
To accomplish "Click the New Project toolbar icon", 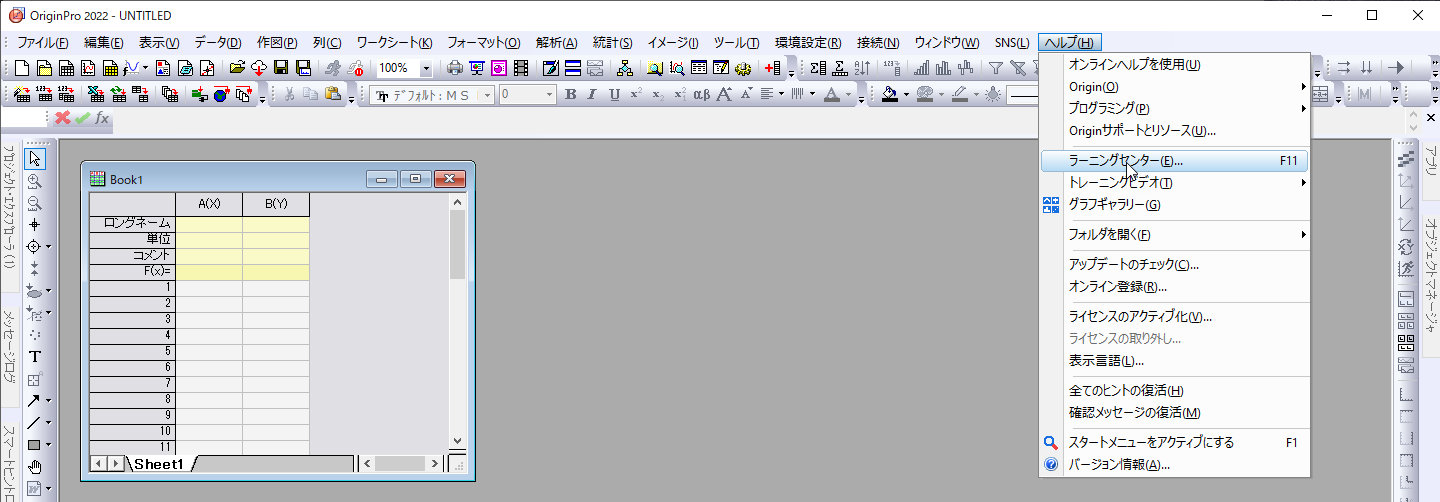I will 24,68.
